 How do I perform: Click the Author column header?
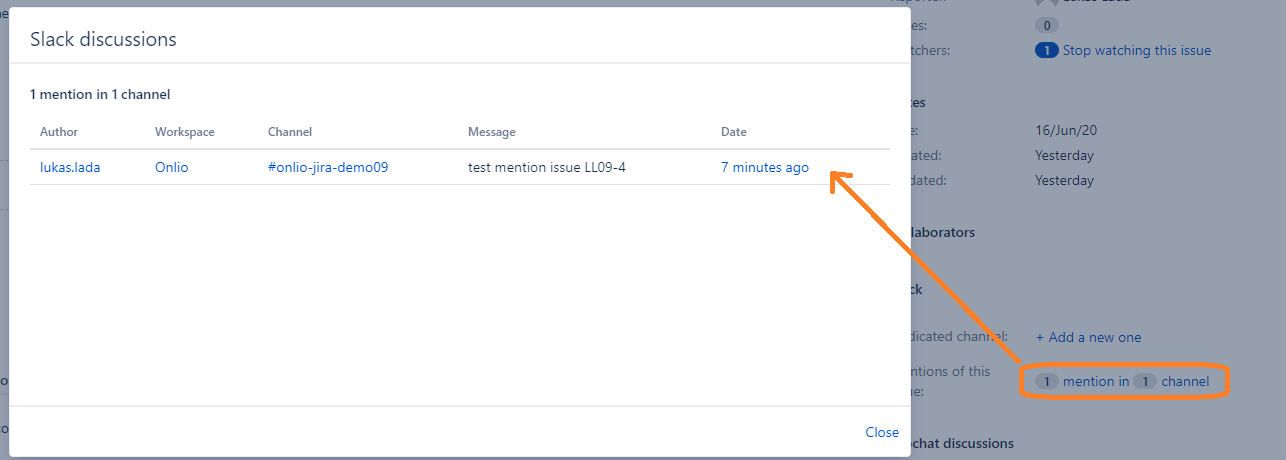[59, 132]
